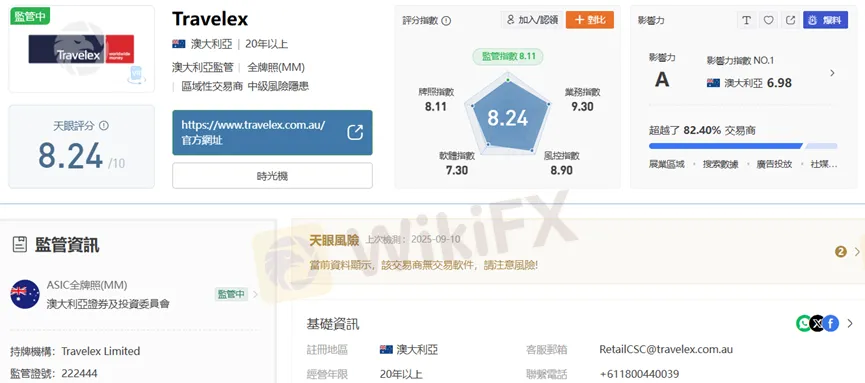Click the radar chart score 8.24
This screenshot has height=383, width=865.
point(508,118)
